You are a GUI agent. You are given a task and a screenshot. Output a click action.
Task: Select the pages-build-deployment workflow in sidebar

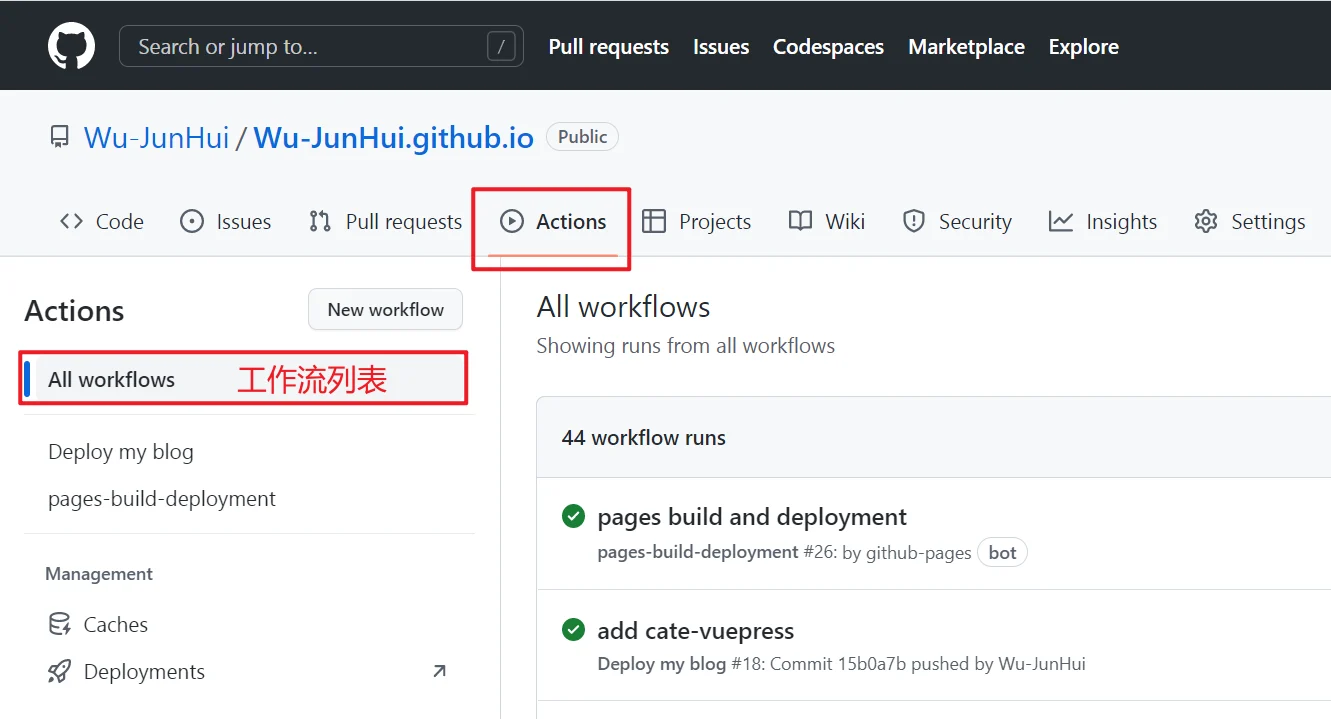pyautogui.click(x=161, y=498)
